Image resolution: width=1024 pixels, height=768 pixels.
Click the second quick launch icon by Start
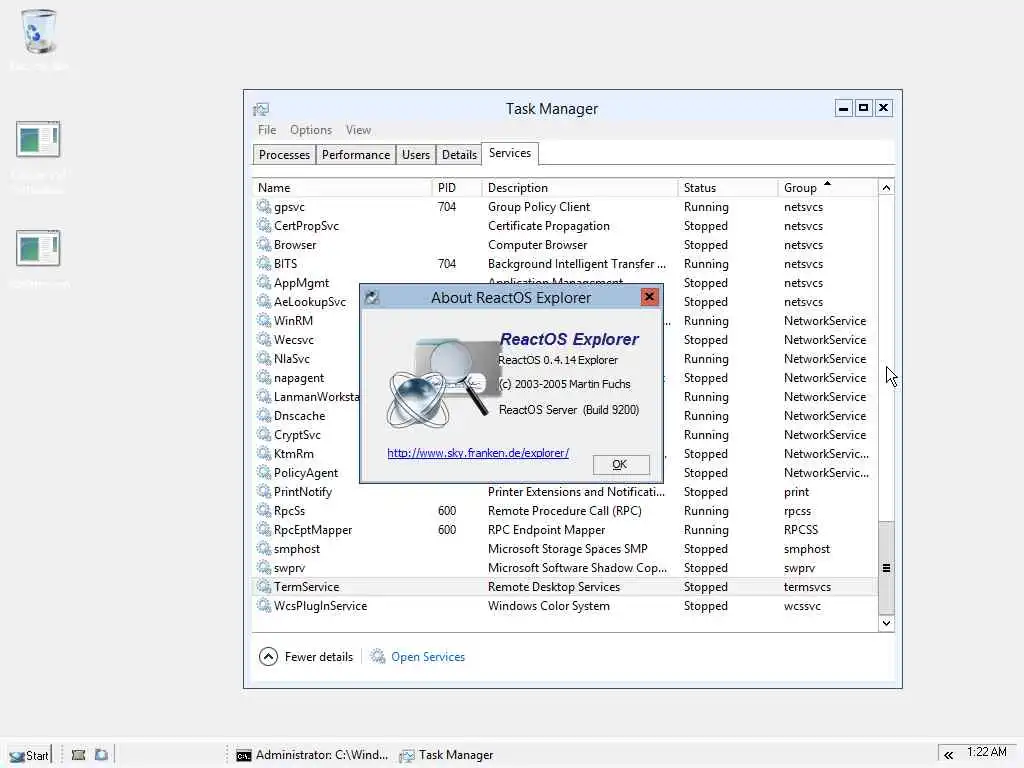tap(101, 755)
